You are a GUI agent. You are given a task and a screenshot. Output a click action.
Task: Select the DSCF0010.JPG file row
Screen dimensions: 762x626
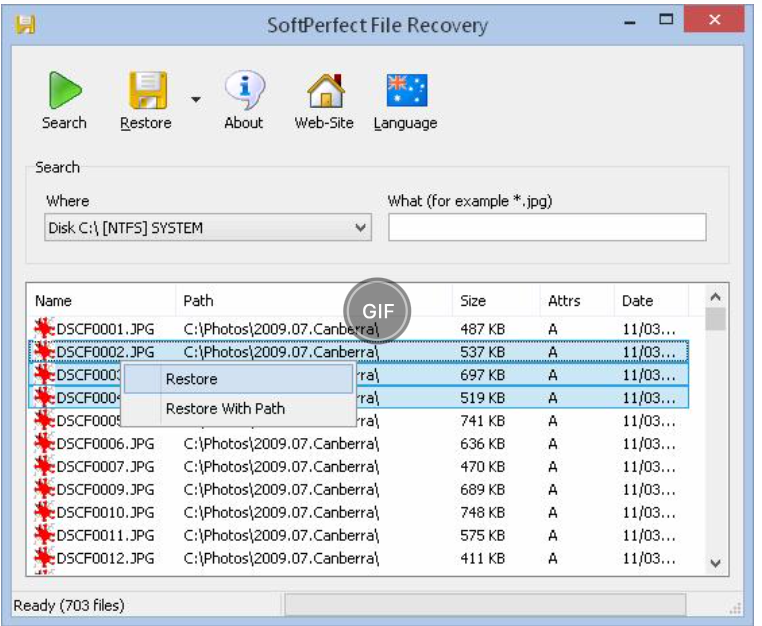click(x=105, y=513)
